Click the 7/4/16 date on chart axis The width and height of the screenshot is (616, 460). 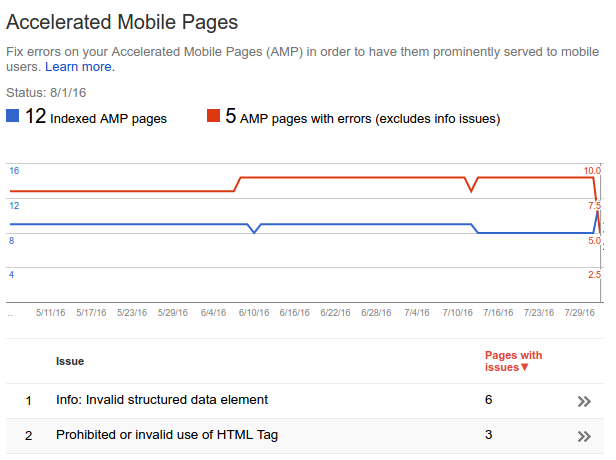coord(417,313)
